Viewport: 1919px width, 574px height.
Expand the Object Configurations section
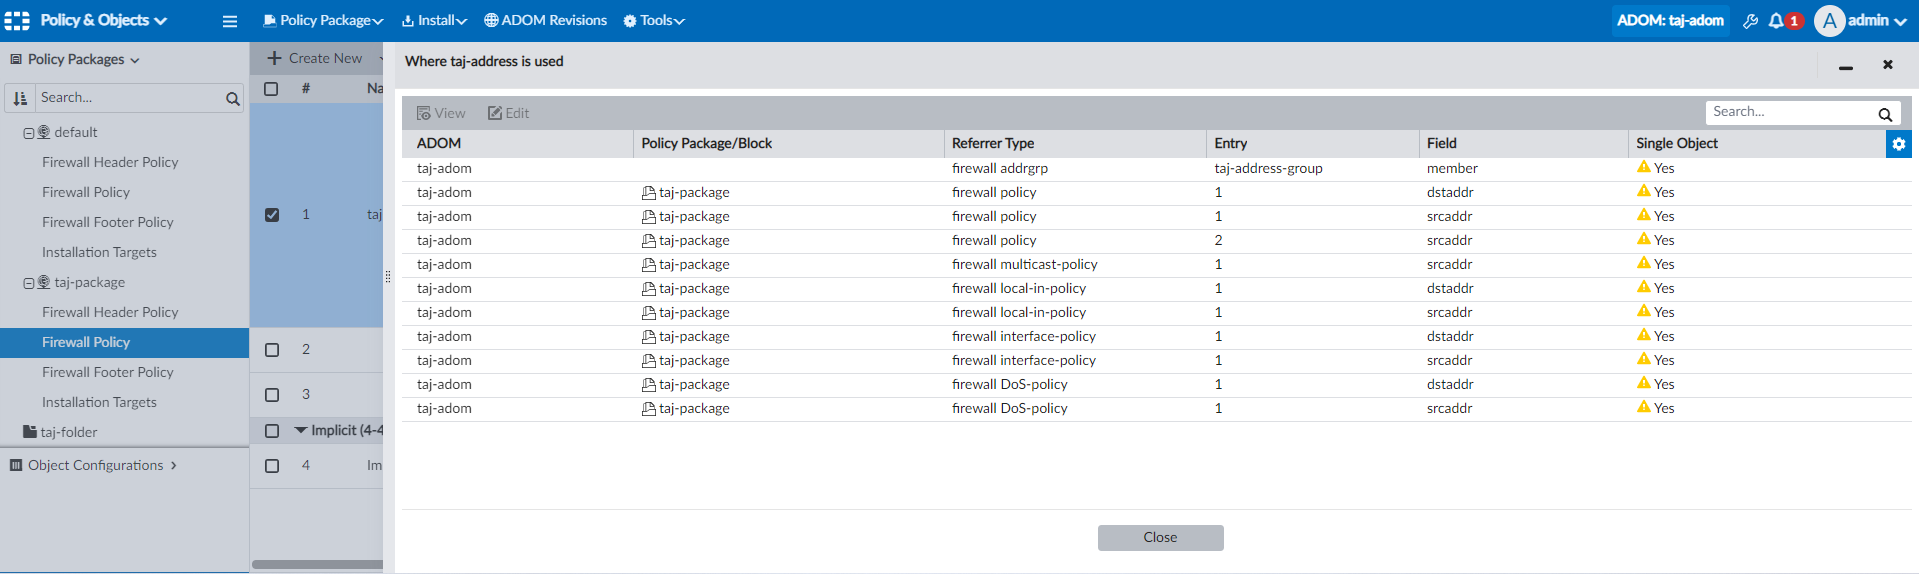[x=95, y=465]
